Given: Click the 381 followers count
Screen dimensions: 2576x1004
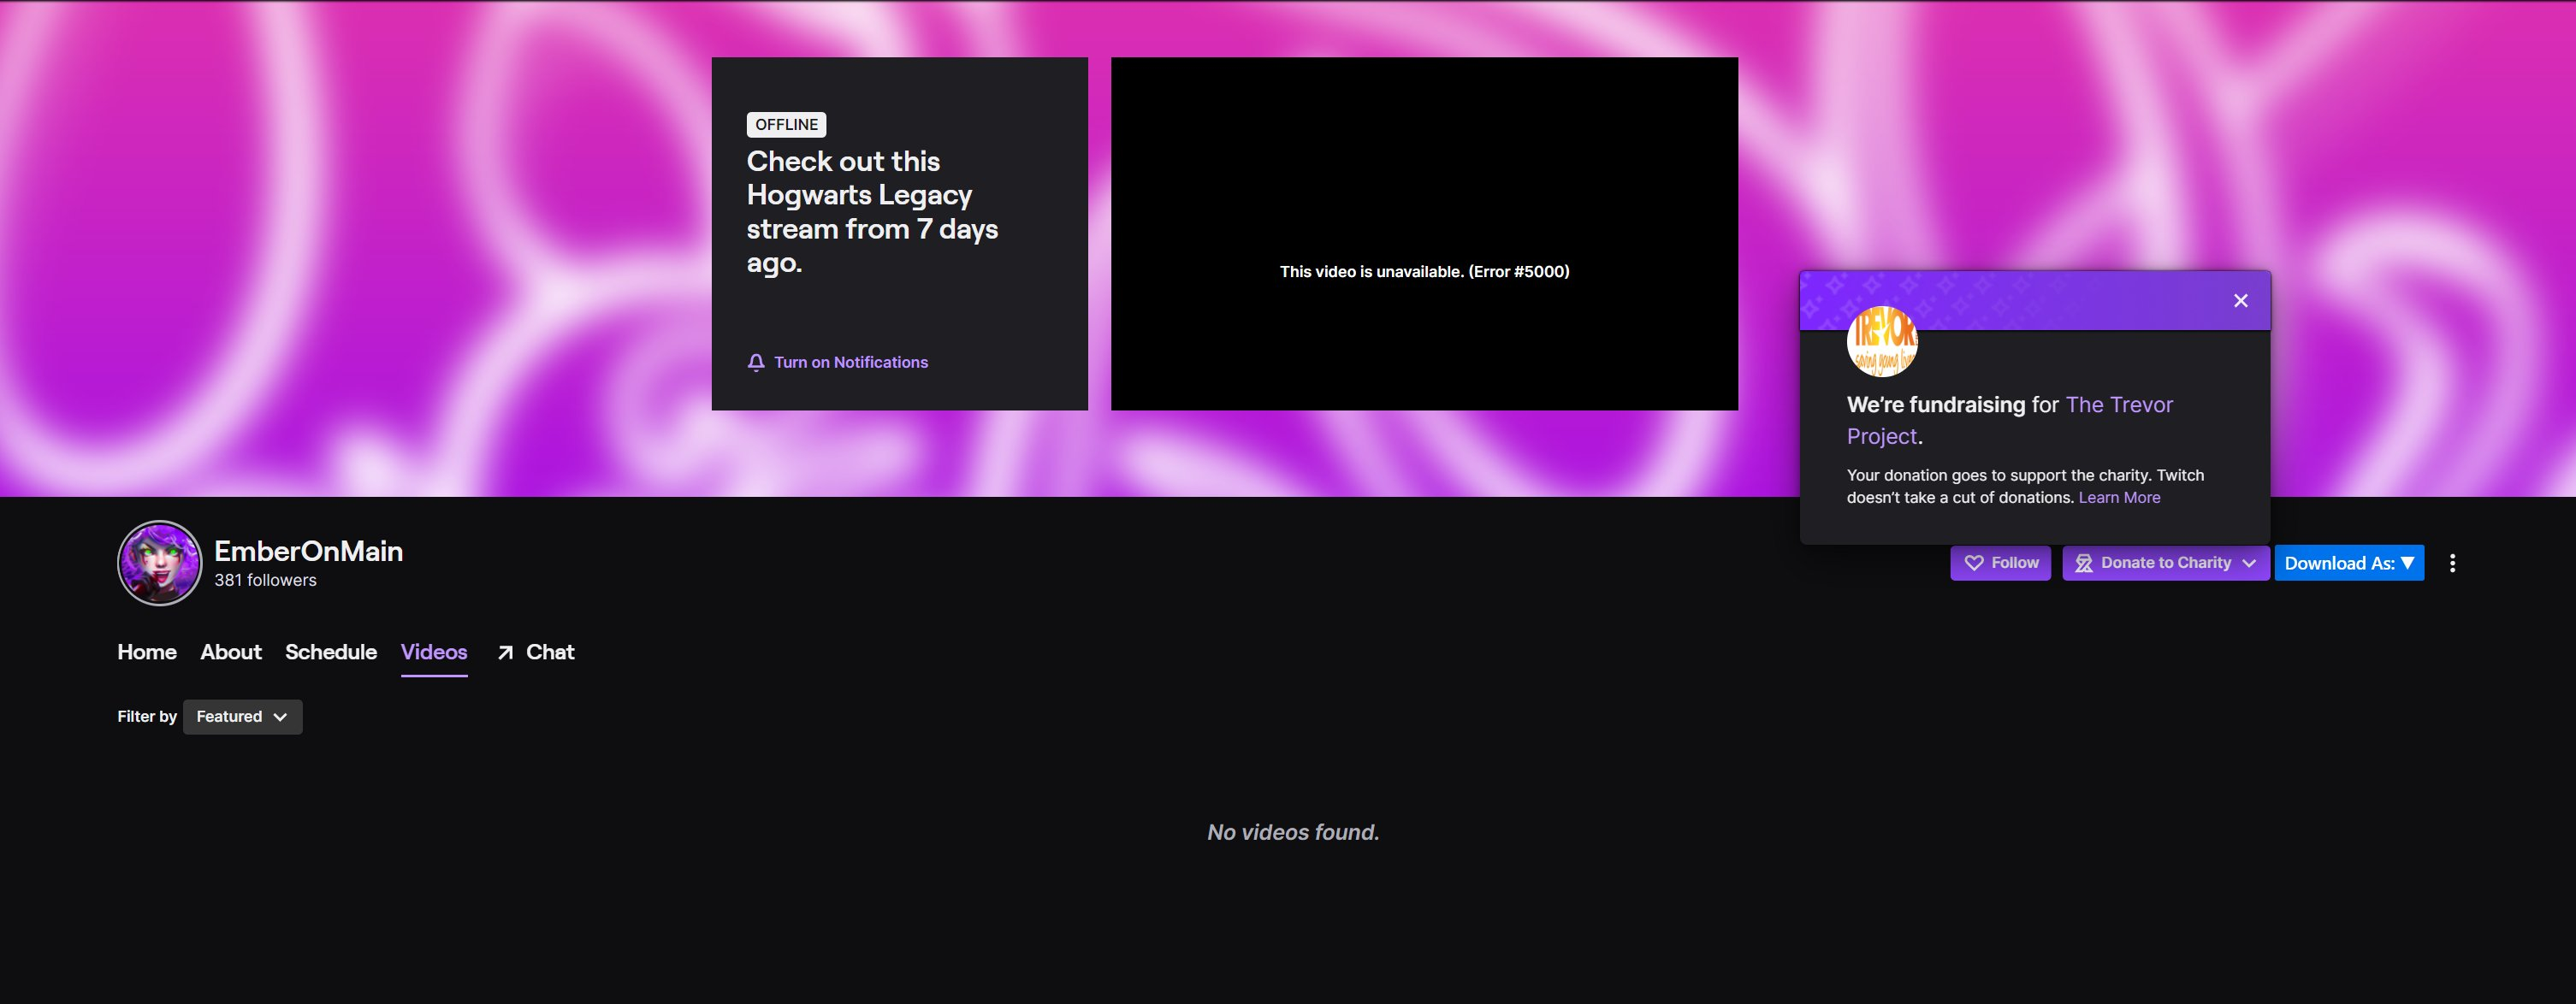Looking at the screenshot, I should coord(265,580).
